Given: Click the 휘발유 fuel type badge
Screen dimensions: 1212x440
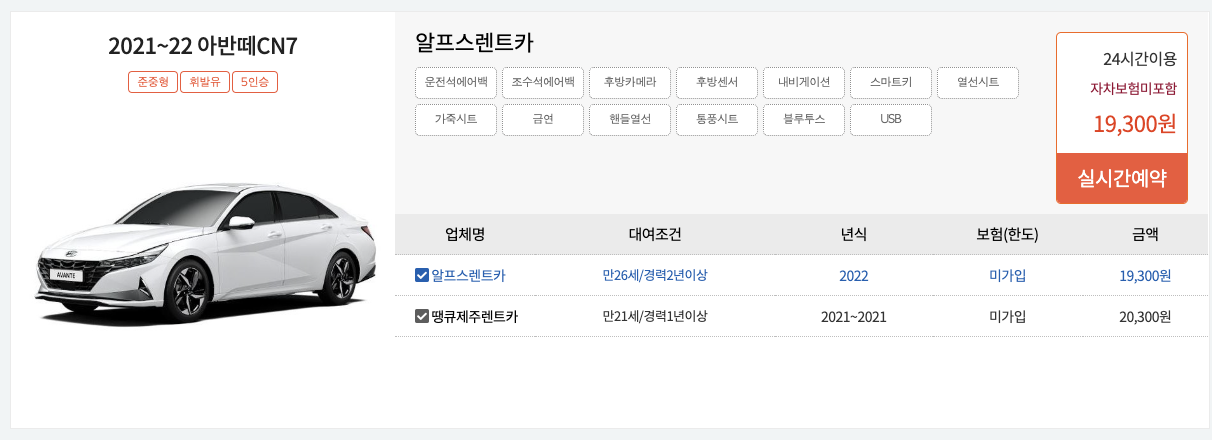Looking at the screenshot, I should pos(205,82).
